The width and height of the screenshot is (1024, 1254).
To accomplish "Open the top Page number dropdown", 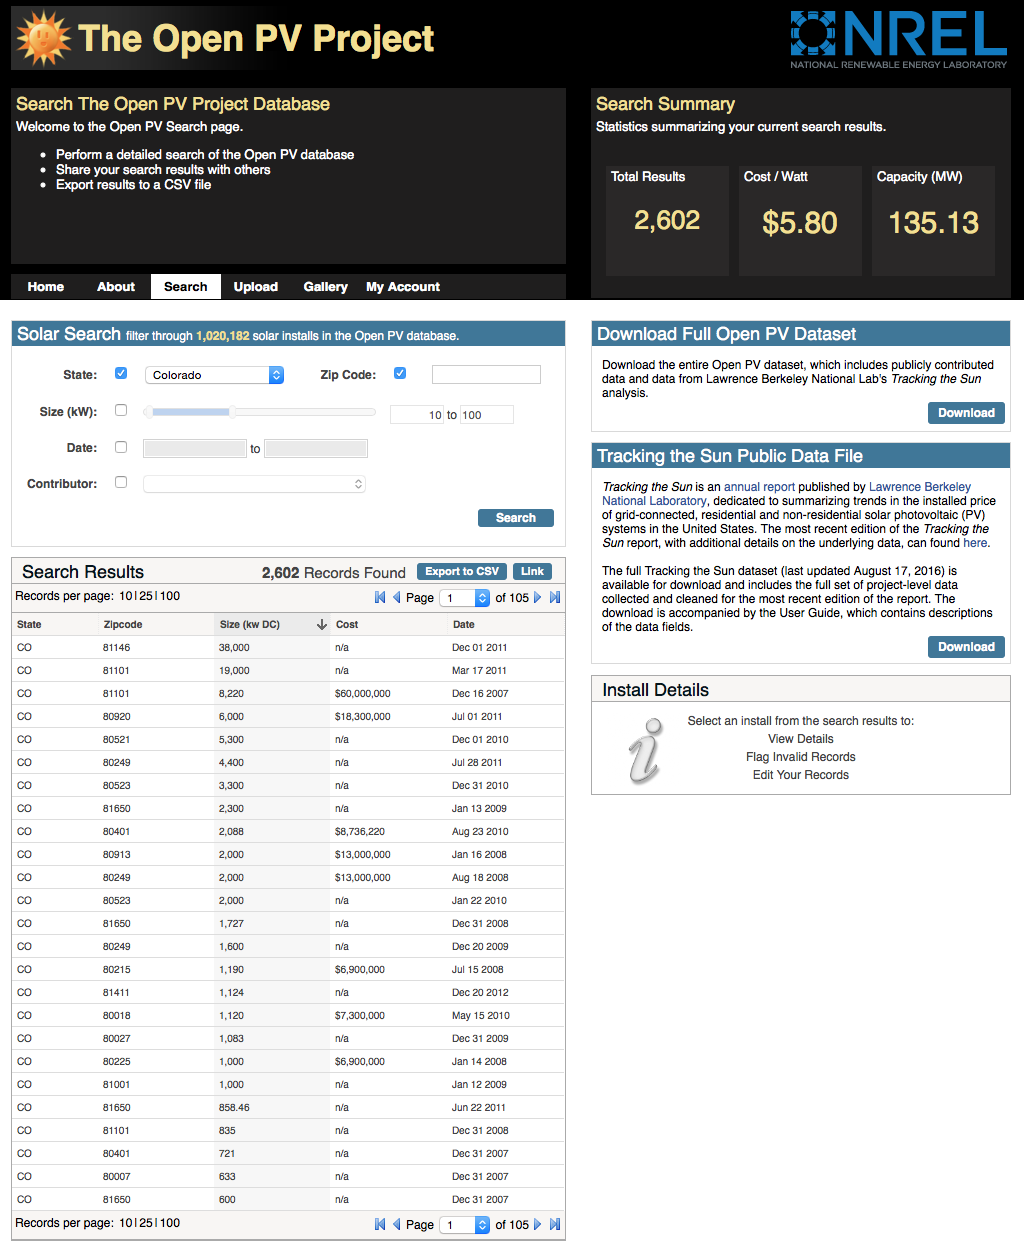I will point(465,598).
